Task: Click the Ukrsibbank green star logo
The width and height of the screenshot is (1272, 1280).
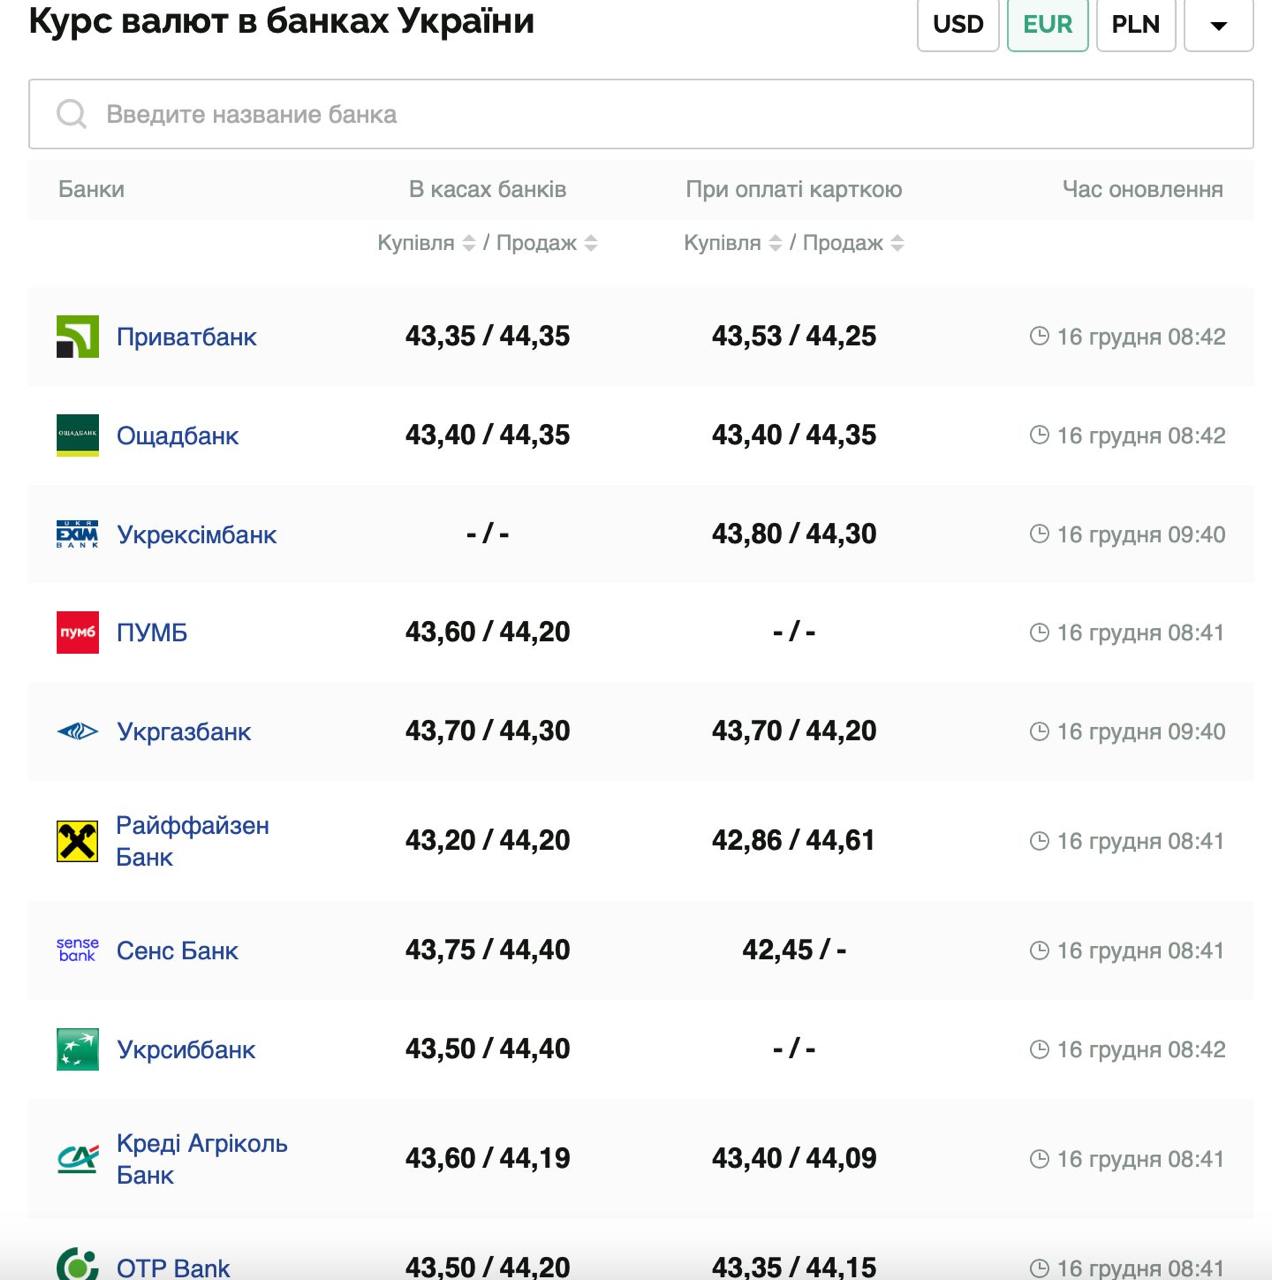Action: (x=77, y=1049)
